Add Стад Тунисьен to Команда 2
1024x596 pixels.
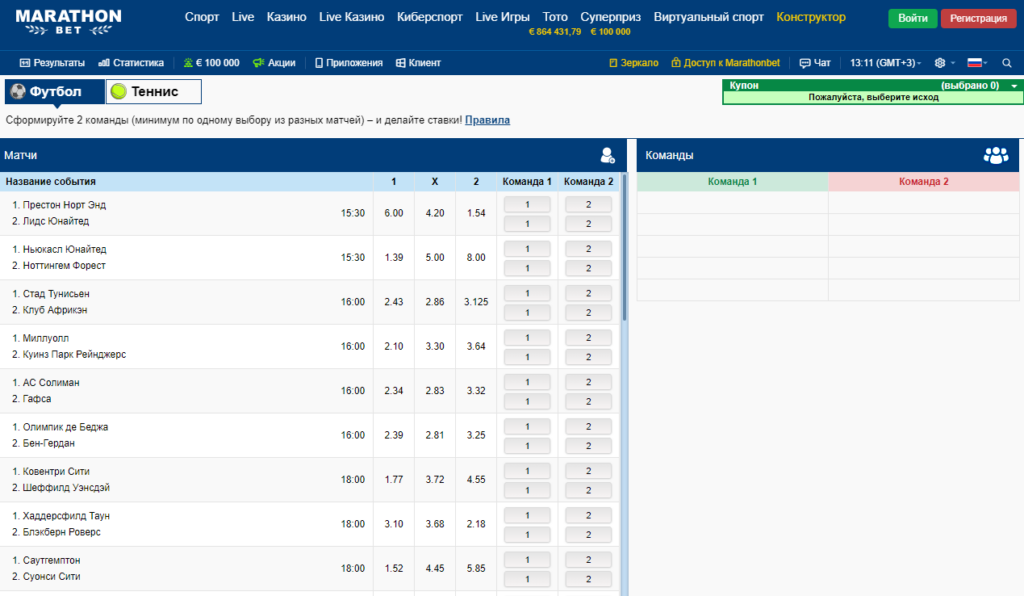tap(588, 293)
